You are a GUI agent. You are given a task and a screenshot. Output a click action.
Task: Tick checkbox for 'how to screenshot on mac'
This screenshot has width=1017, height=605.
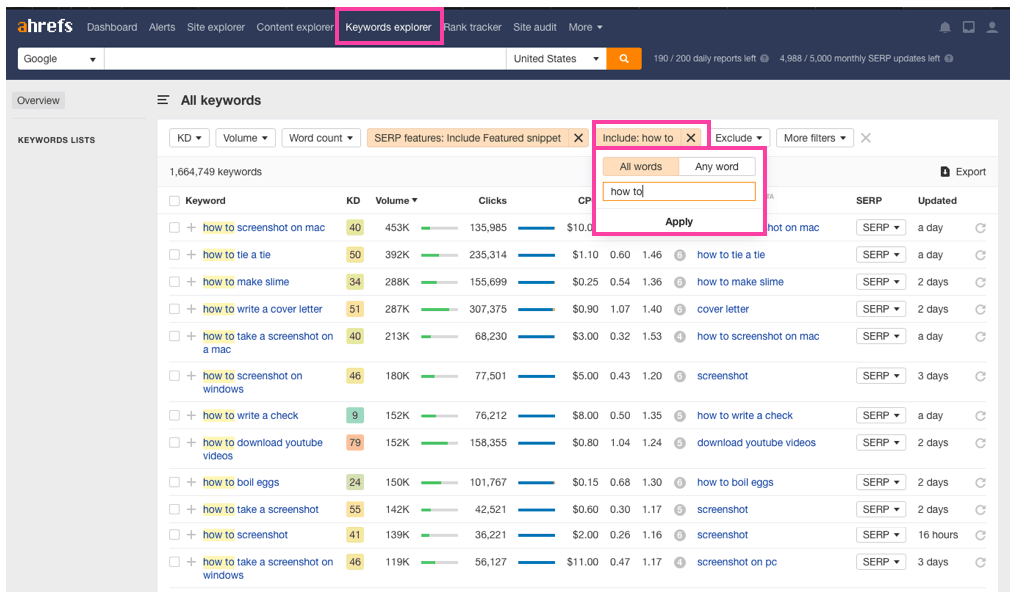coord(175,228)
